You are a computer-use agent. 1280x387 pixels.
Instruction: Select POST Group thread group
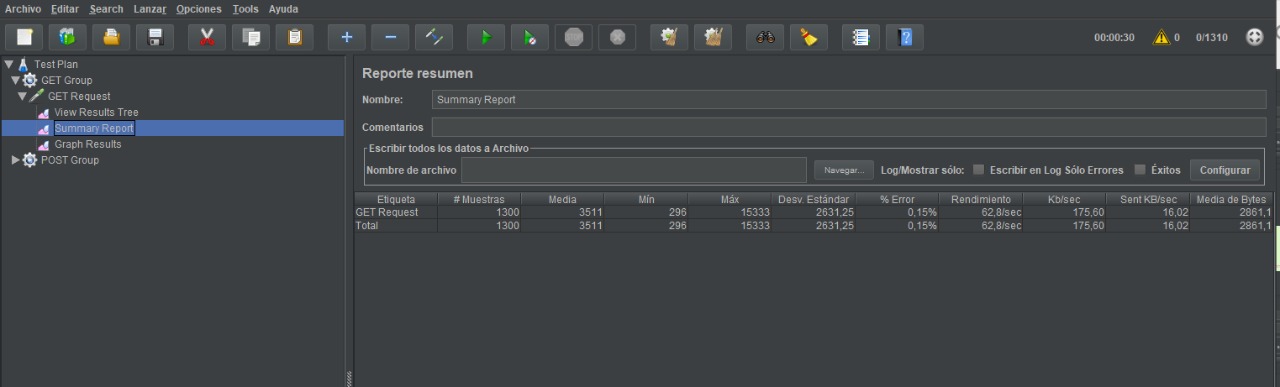[x=69, y=160]
